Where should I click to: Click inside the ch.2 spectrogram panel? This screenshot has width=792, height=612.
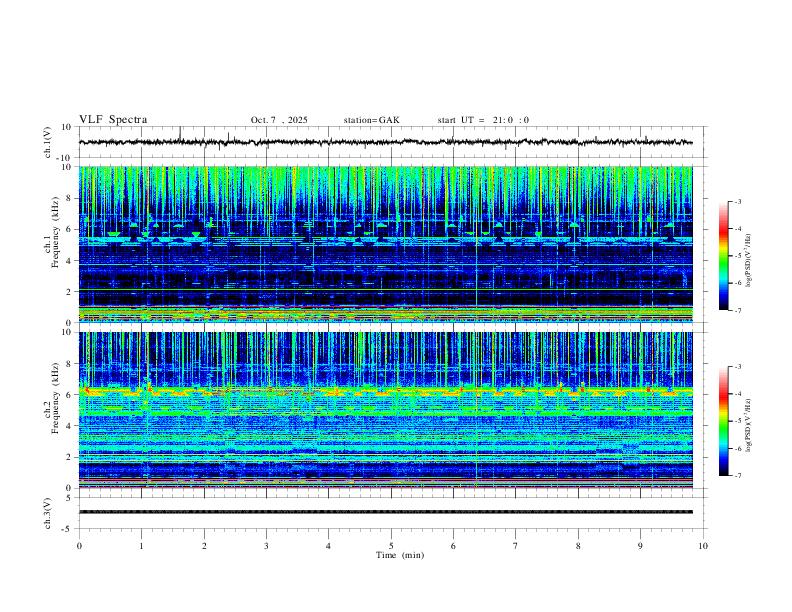(x=385, y=410)
